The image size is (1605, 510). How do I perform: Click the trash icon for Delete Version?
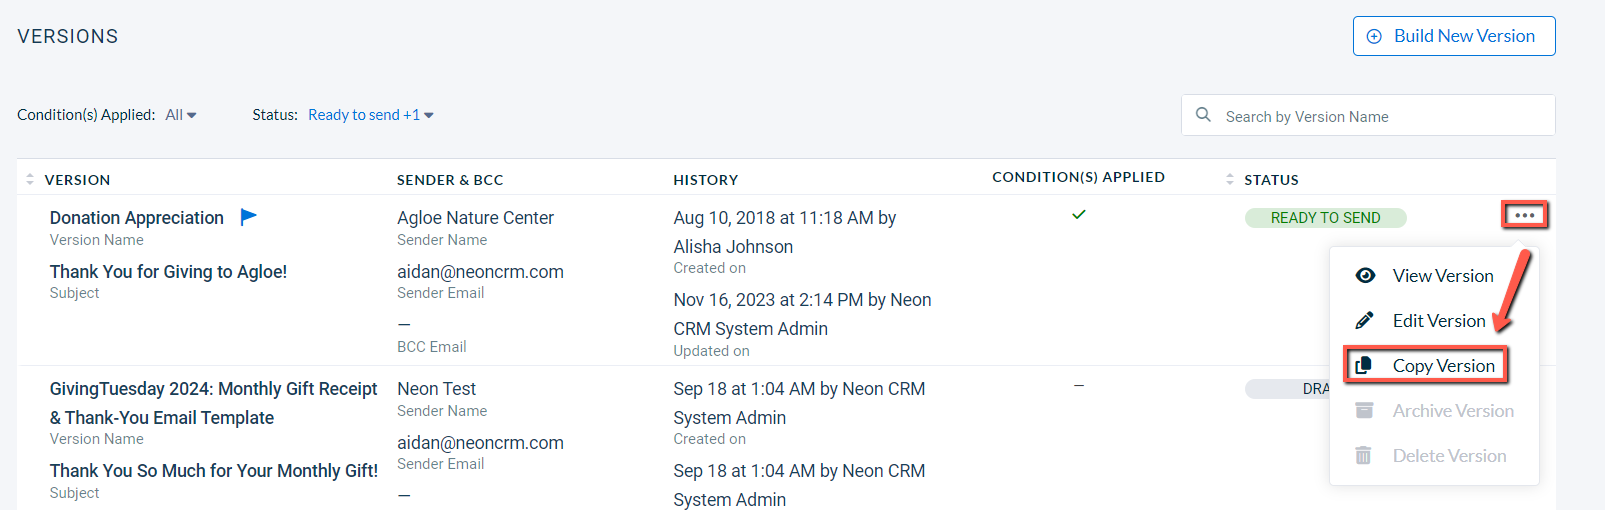coord(1363,455)
